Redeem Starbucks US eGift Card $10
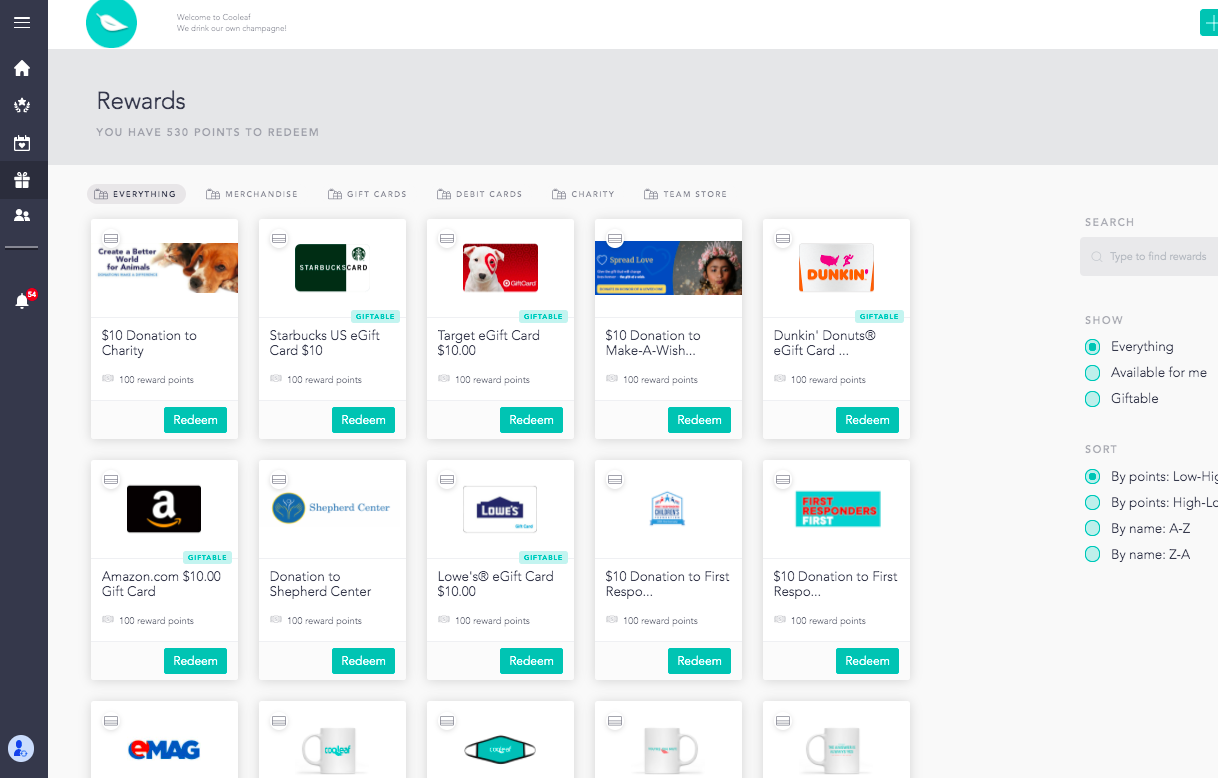Image resolution: width=1218 pixels, height=778 pixels. click(363, 420)
